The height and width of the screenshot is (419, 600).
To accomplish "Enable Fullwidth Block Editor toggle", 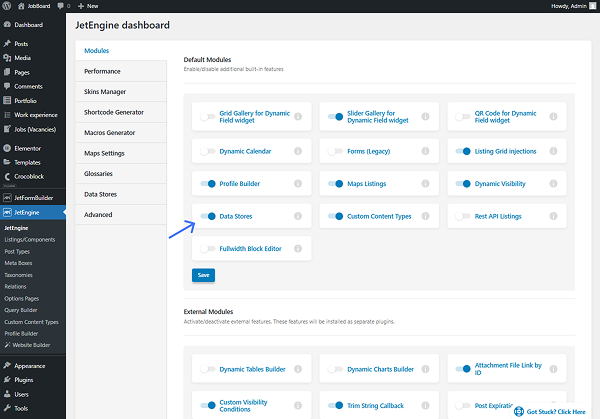I will tap(208, 249).
